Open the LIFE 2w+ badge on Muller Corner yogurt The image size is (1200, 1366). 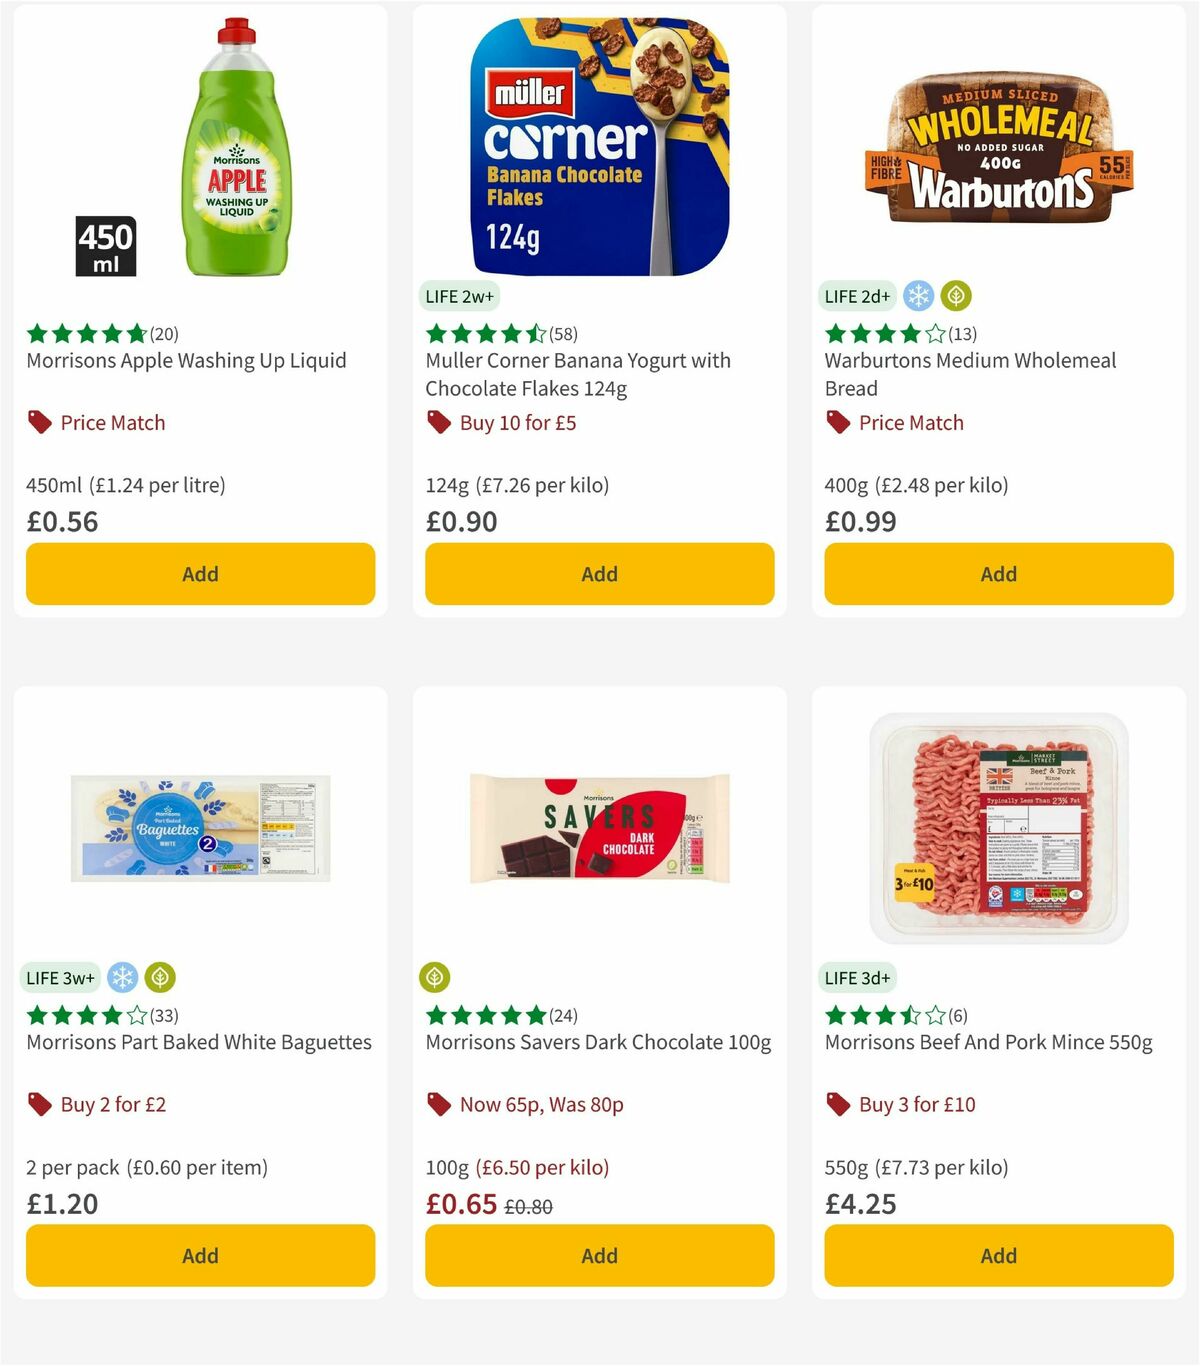tap(459, 296)
